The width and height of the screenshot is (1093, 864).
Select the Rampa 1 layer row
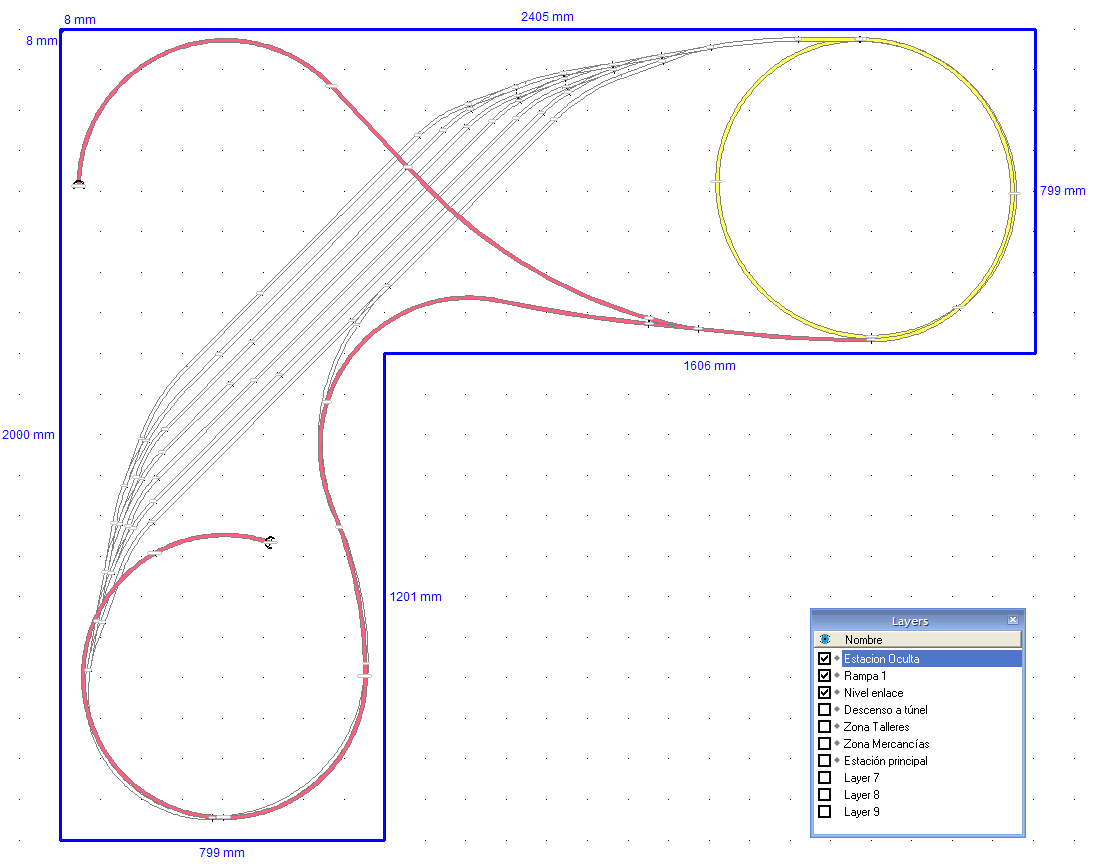click(x=918, y=676)
